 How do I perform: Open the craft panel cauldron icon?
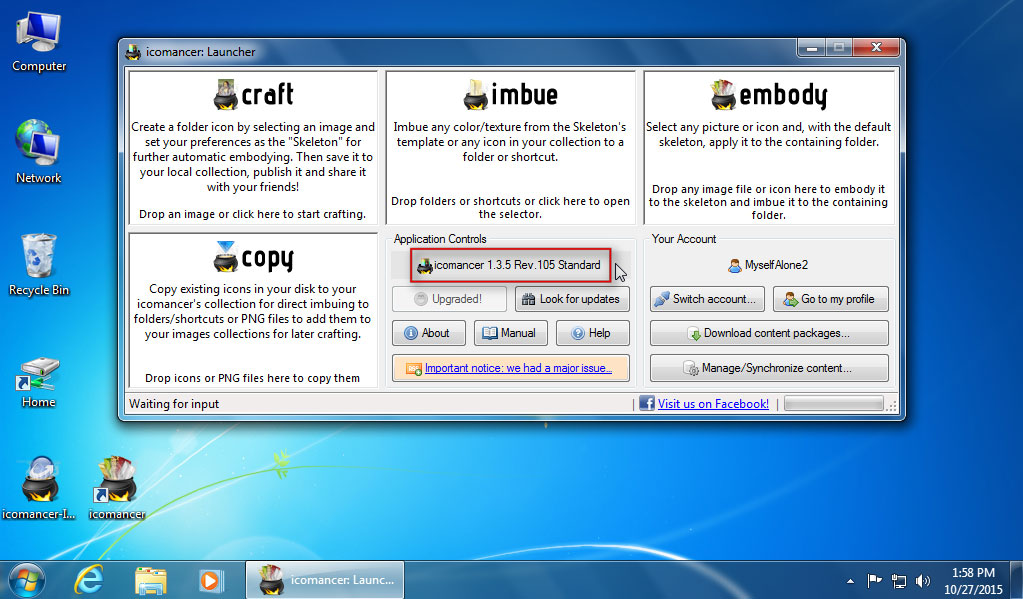tap(226, 95)
